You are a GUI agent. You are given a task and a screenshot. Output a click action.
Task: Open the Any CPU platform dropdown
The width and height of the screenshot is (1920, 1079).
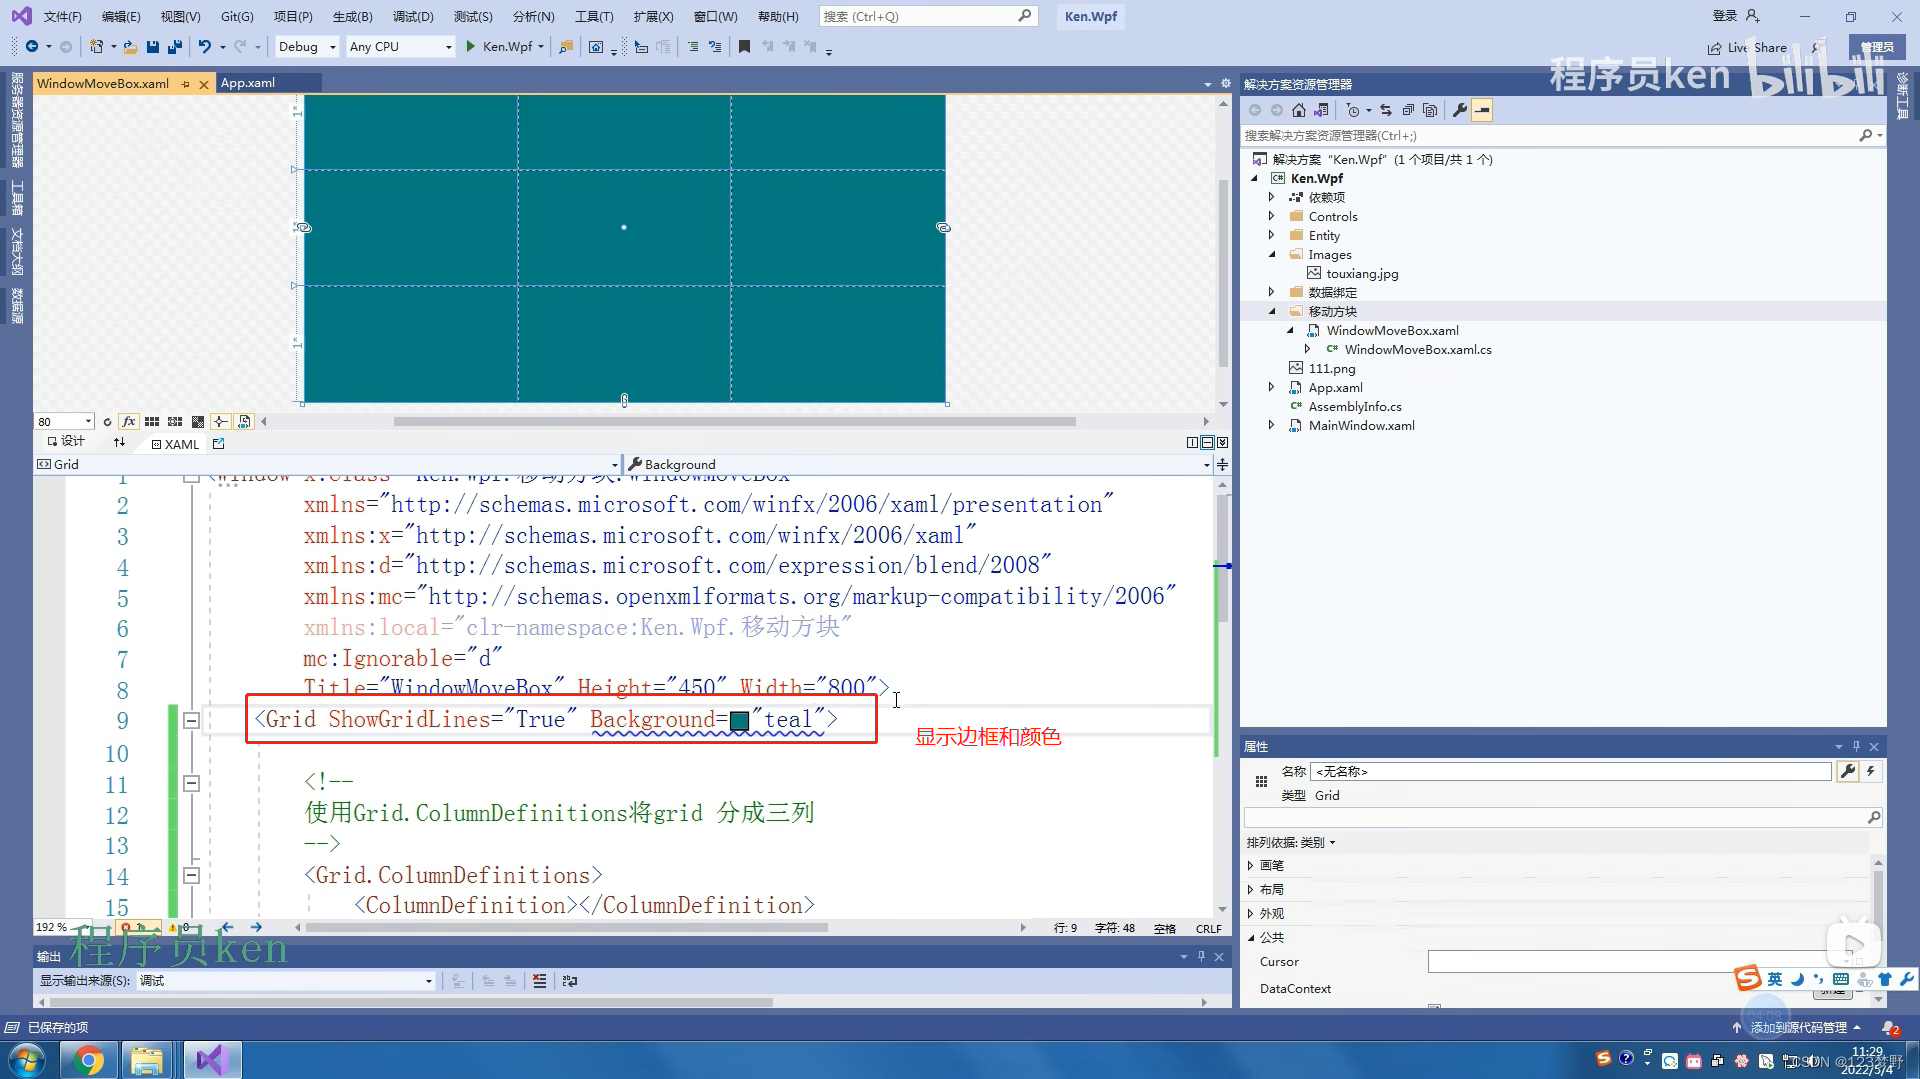click(x=400, y=47)
